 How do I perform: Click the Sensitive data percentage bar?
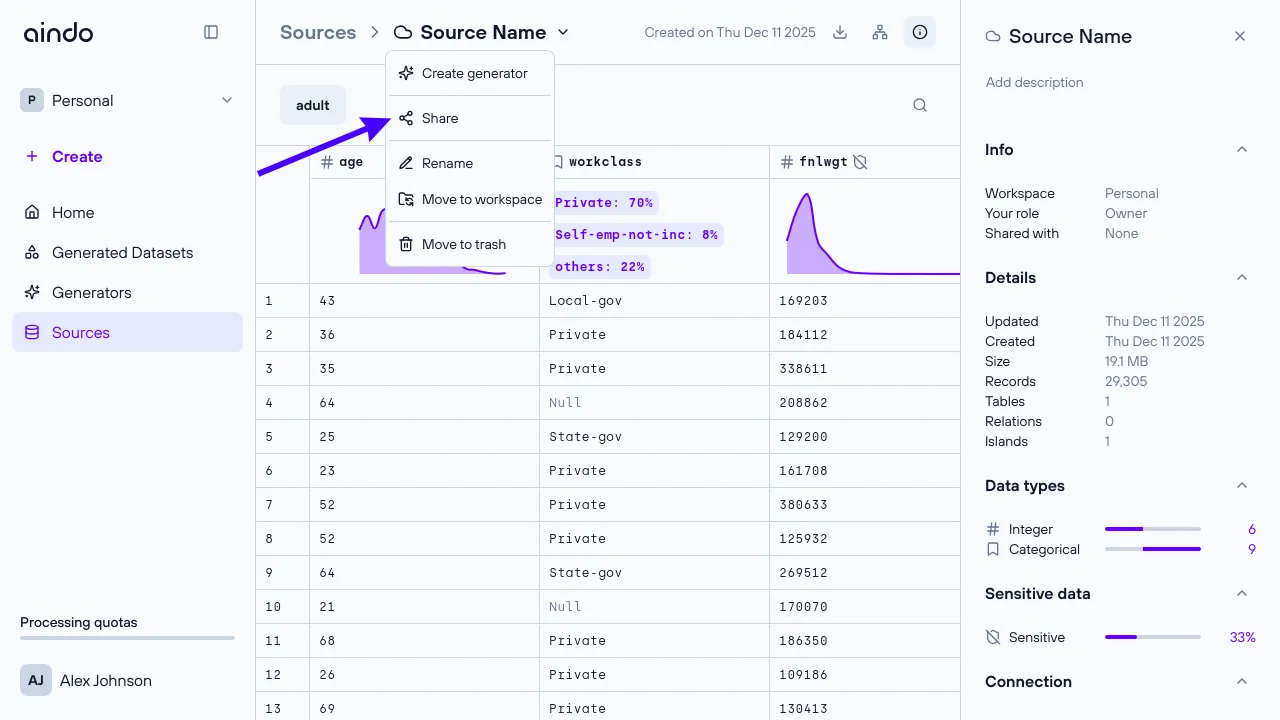(x=1152, y=637)
